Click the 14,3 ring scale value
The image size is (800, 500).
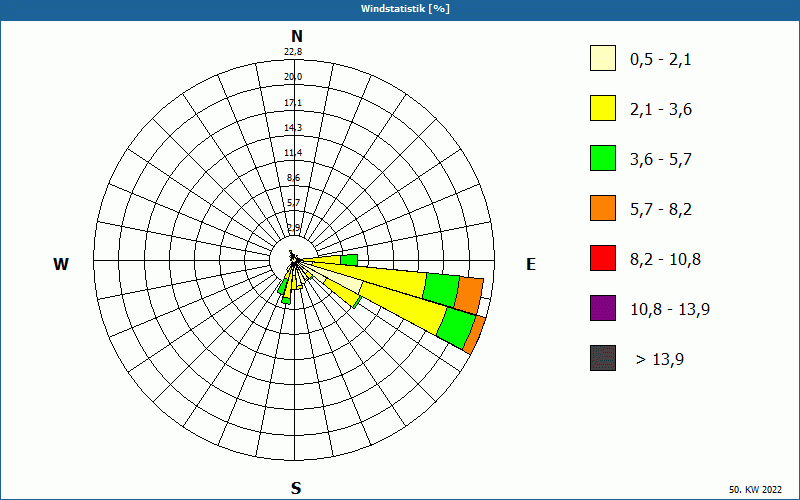[x=293, y=128]
